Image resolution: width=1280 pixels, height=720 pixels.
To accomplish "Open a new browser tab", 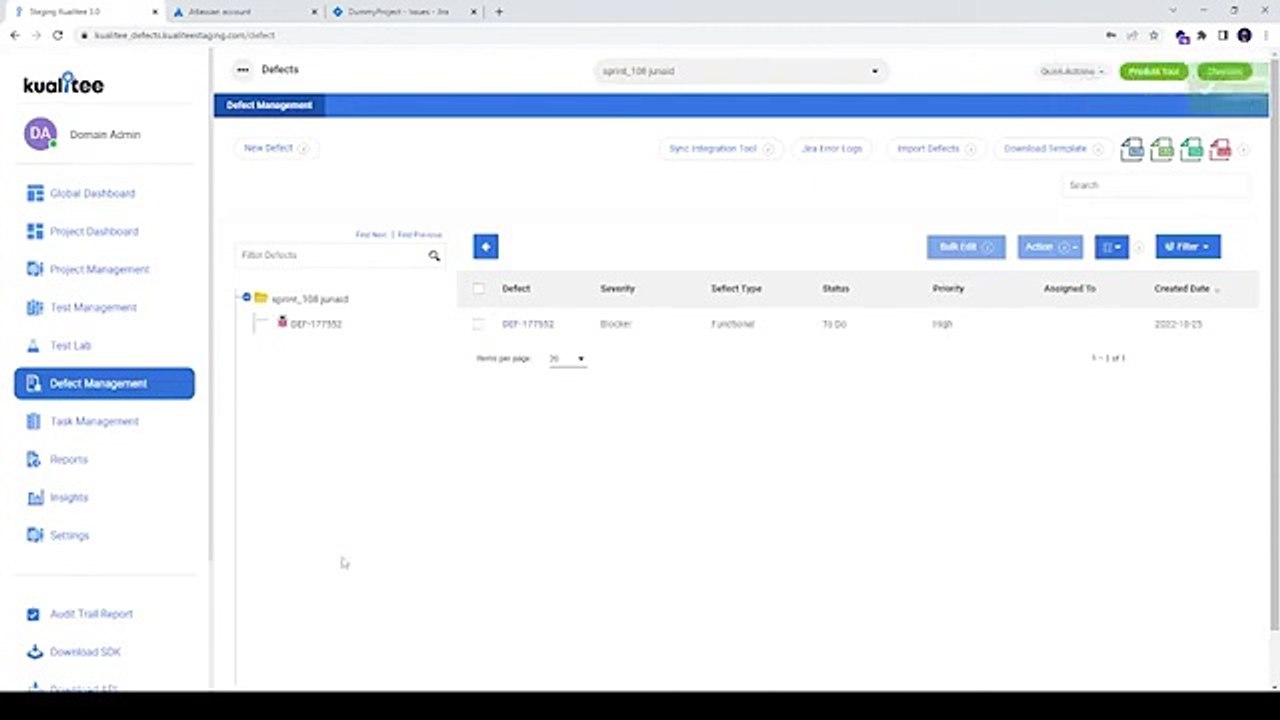I will tap(499, 12).
